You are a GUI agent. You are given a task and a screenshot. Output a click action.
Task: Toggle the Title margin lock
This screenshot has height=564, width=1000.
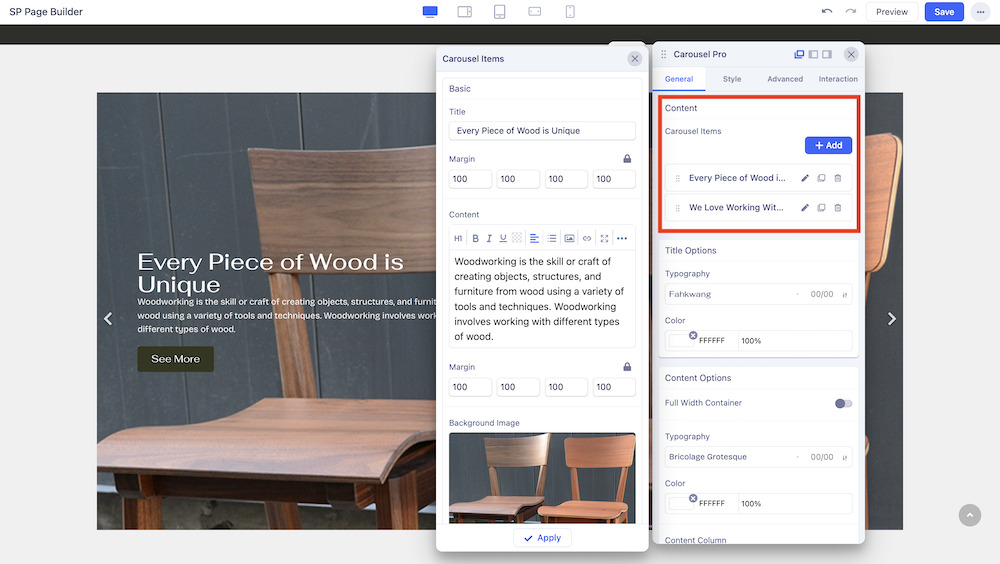point(627,159)
